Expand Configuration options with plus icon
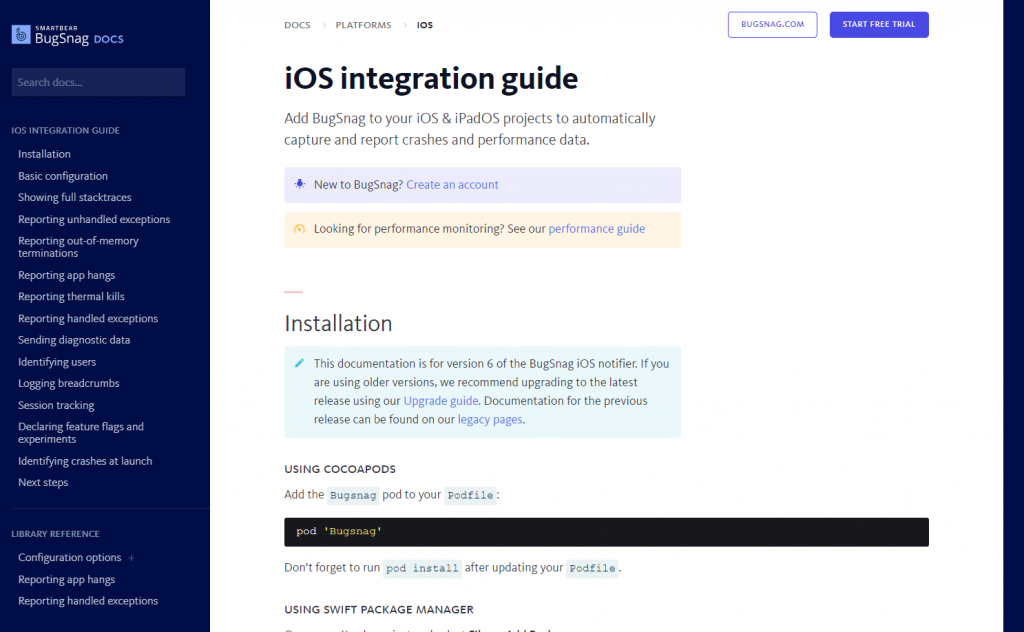 point(131,558)
